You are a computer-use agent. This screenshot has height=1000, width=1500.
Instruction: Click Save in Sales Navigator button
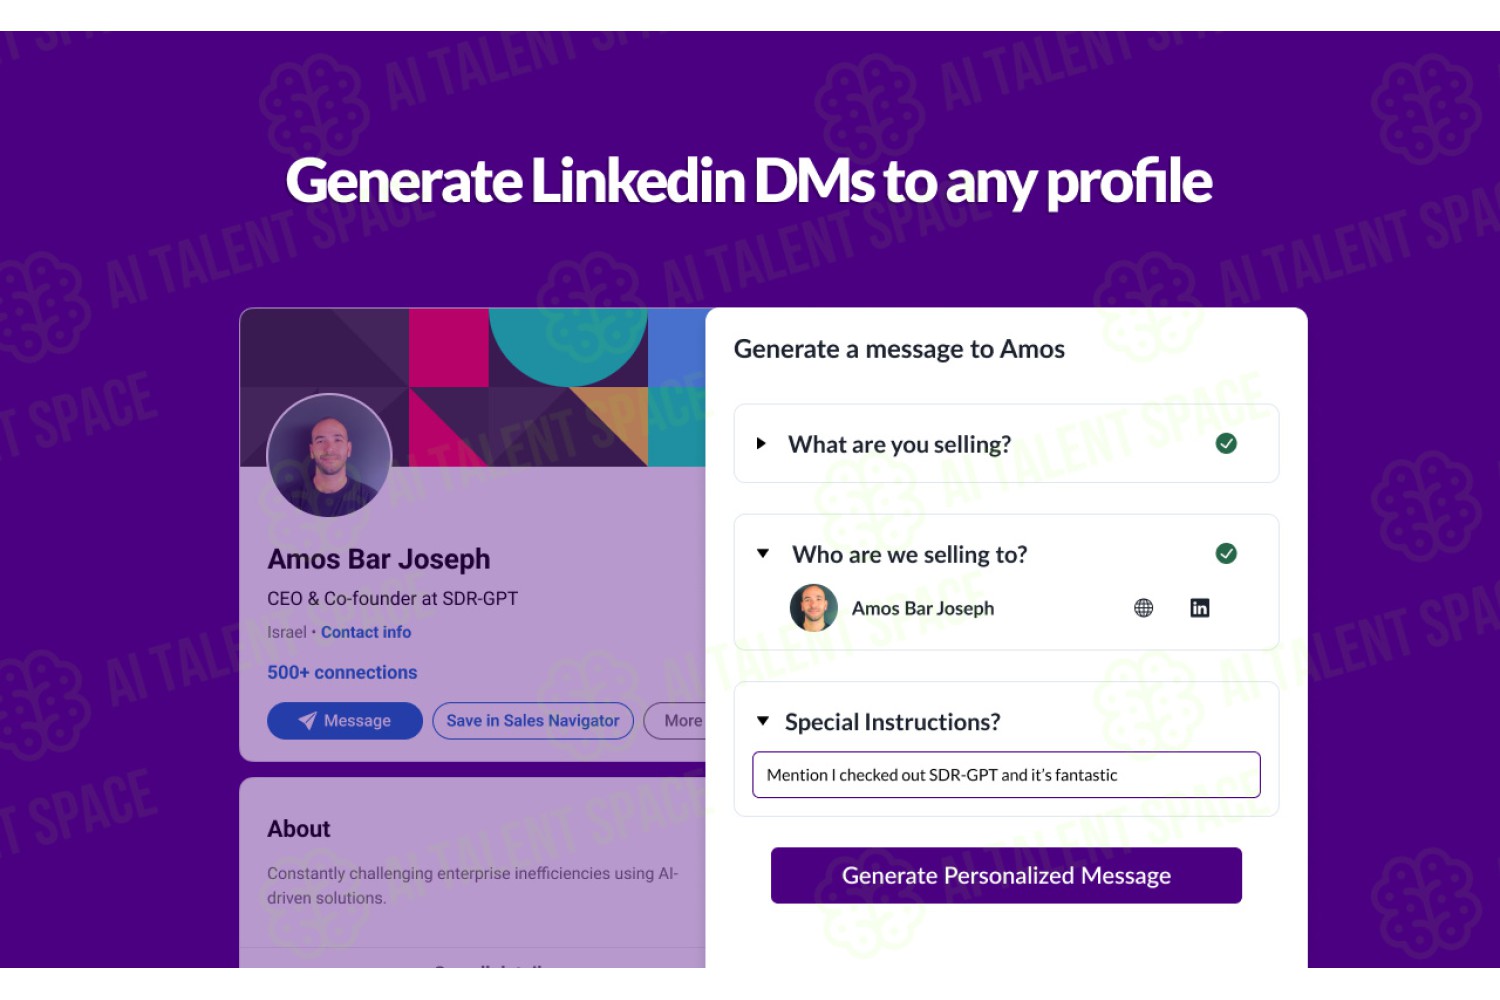[533, 721]
